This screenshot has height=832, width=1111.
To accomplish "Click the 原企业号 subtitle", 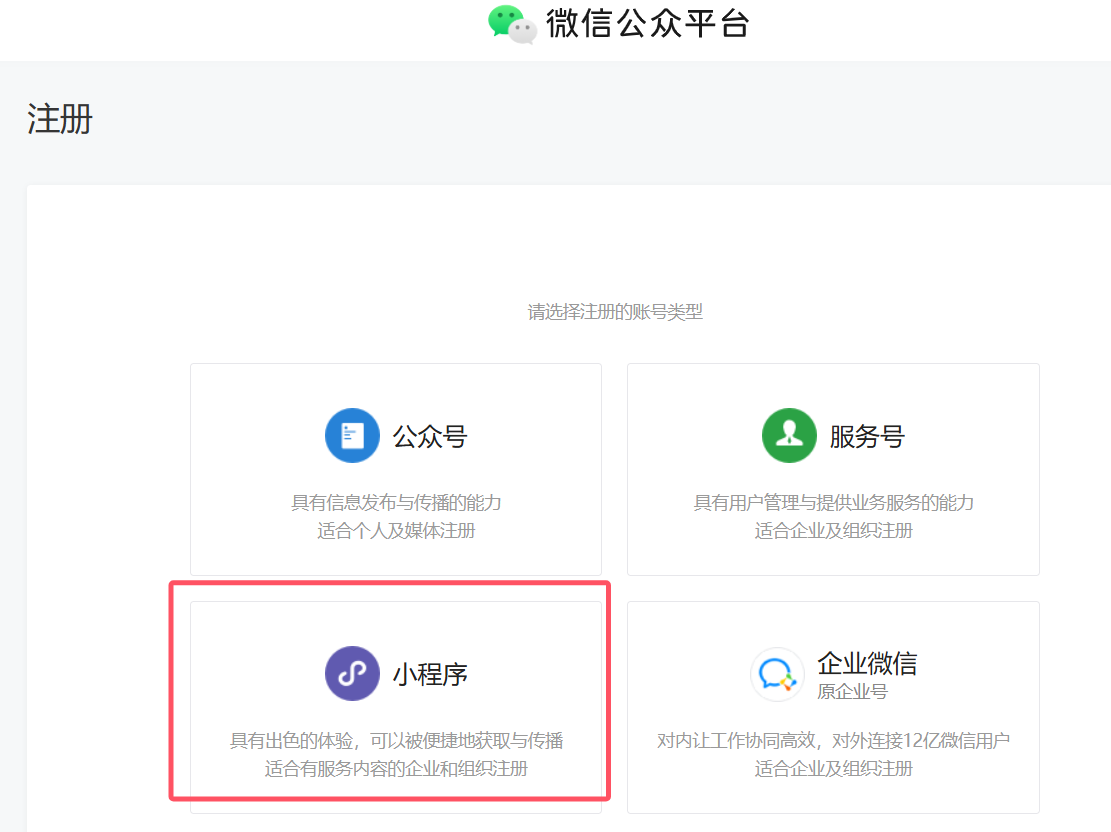I will click(x=852, y=692).
